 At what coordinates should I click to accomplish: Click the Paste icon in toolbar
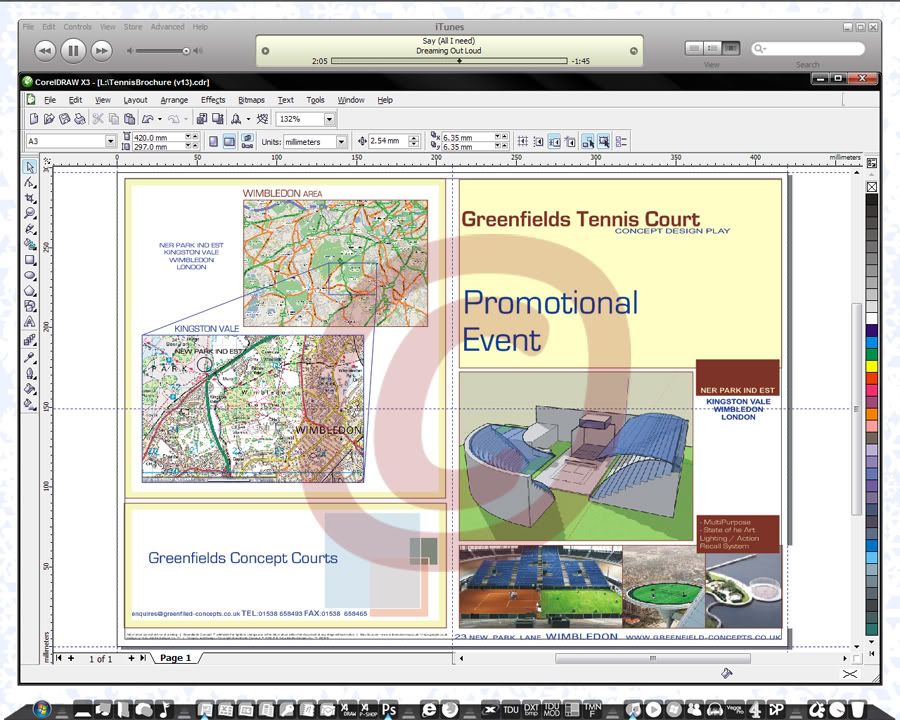[x=130, y=119]
